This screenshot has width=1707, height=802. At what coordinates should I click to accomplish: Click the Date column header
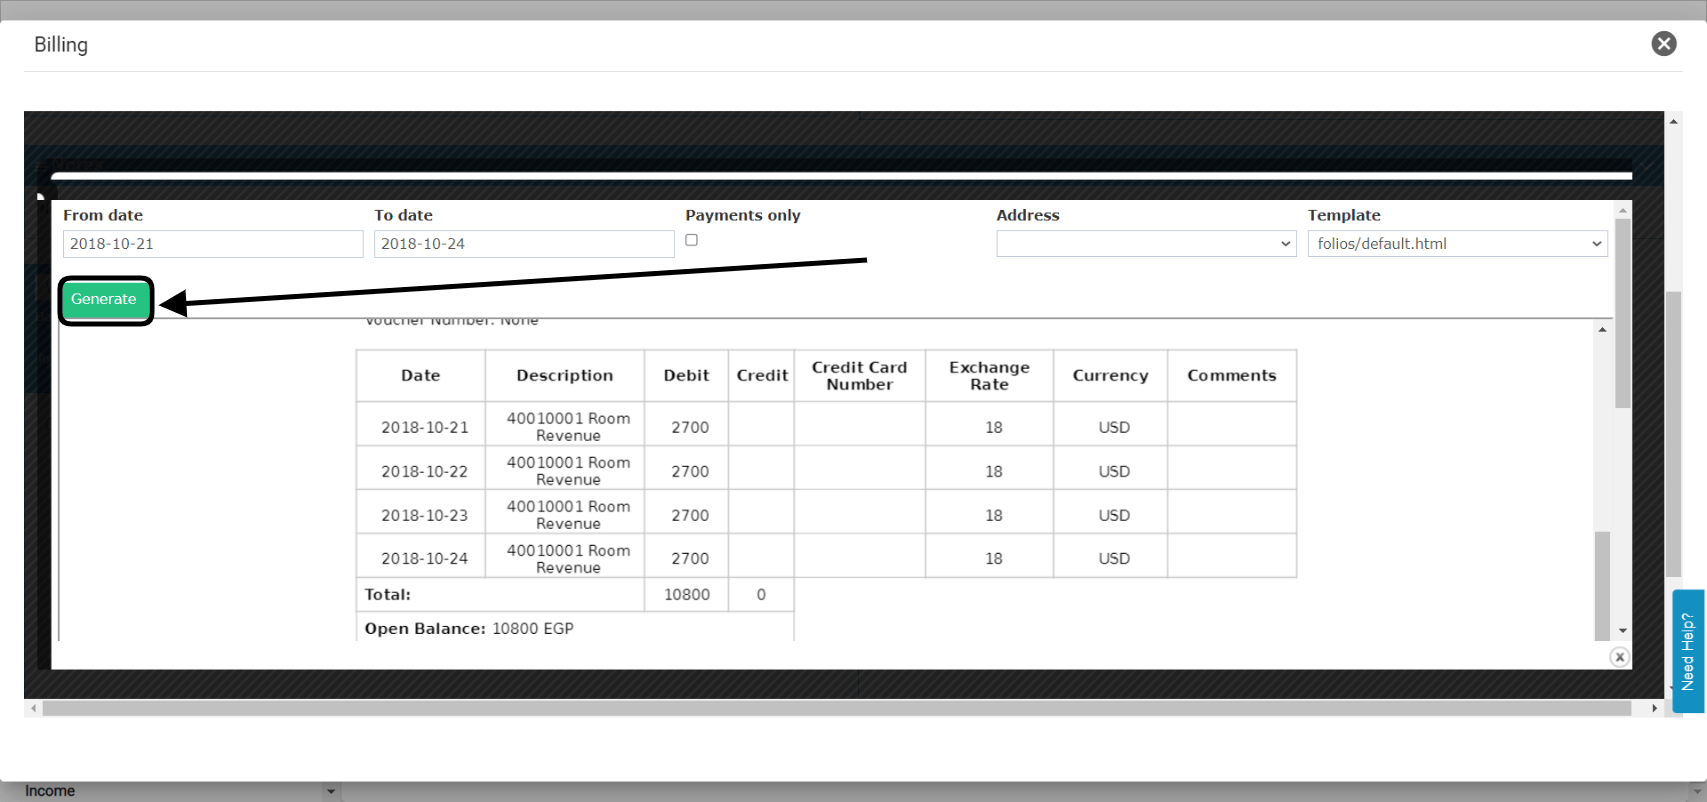coord(421,376)
